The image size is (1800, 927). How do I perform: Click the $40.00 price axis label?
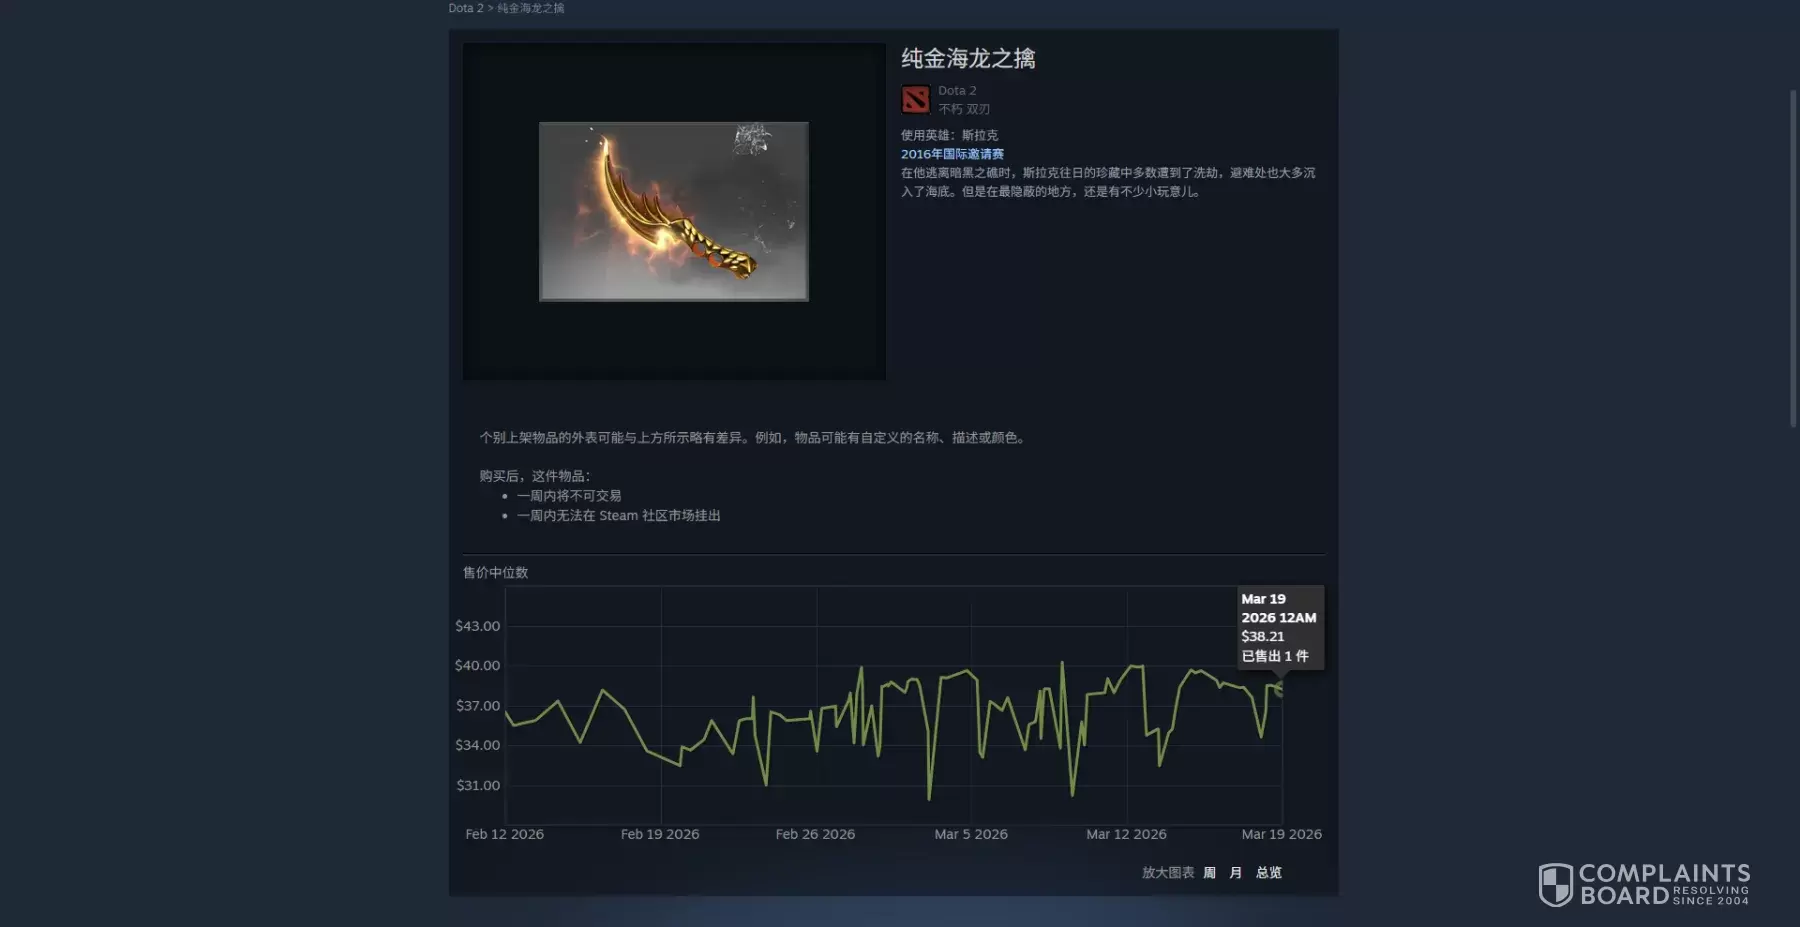point(477,665)
